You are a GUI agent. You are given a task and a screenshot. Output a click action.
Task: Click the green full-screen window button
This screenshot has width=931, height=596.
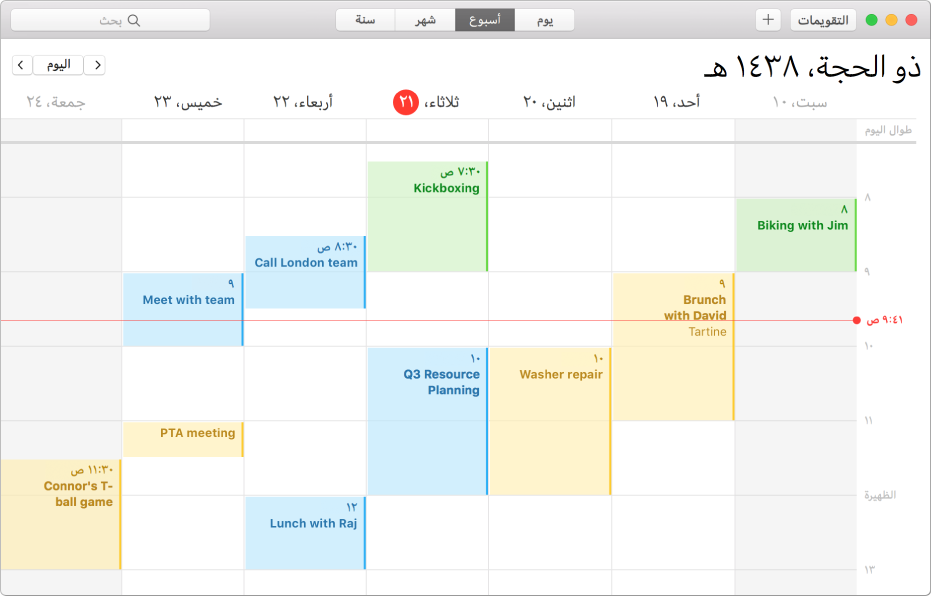(x=871, y=20)
